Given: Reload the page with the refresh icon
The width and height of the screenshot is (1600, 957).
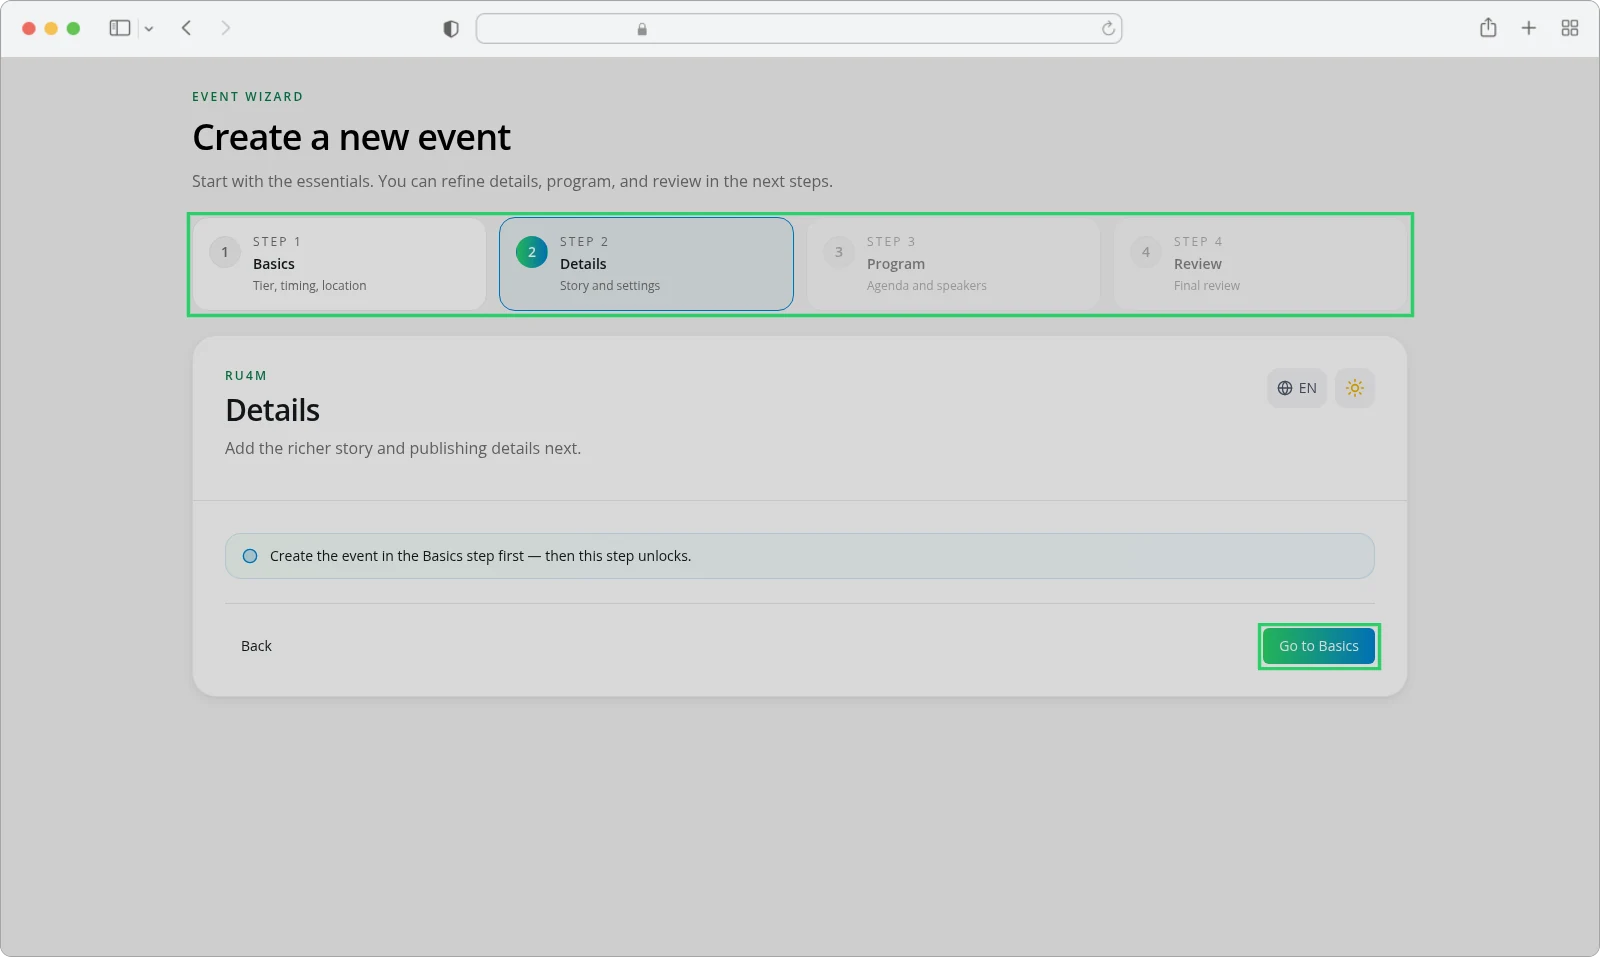Looking at the screenshot, I should click(1108, 29).
